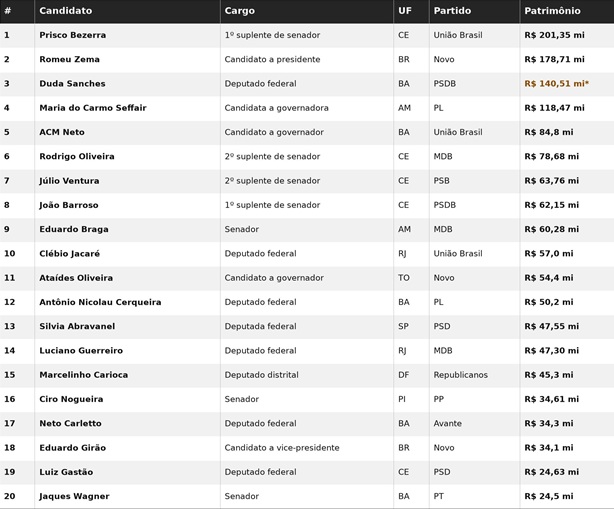Screen dimensions: 614x509
Task: Click the value R$ 62,15 mi
Action: 552,205
